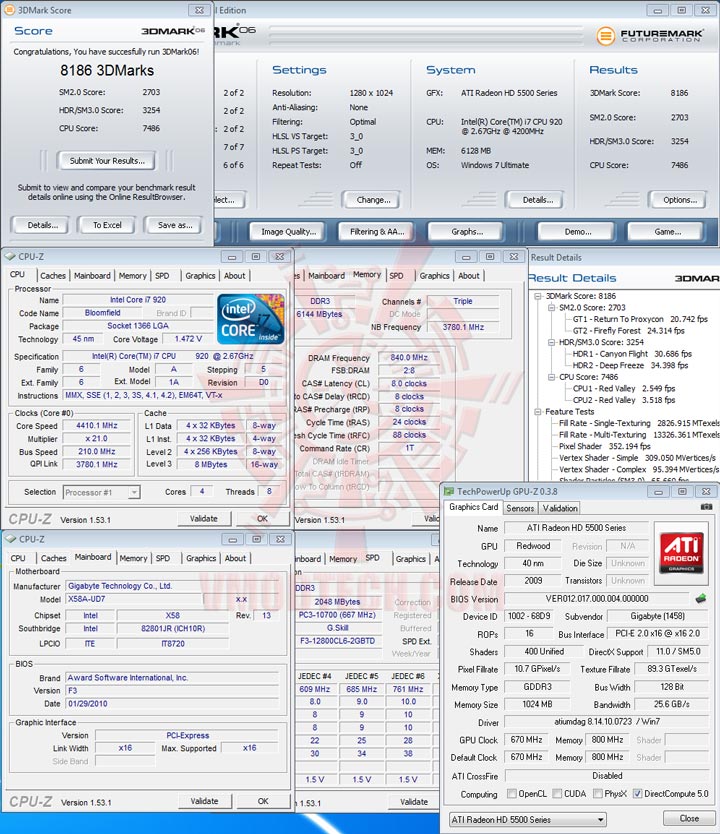720x834 pixels.
Task: Click the 3DMark Score window title icon
Action: [x=9, y=10]
